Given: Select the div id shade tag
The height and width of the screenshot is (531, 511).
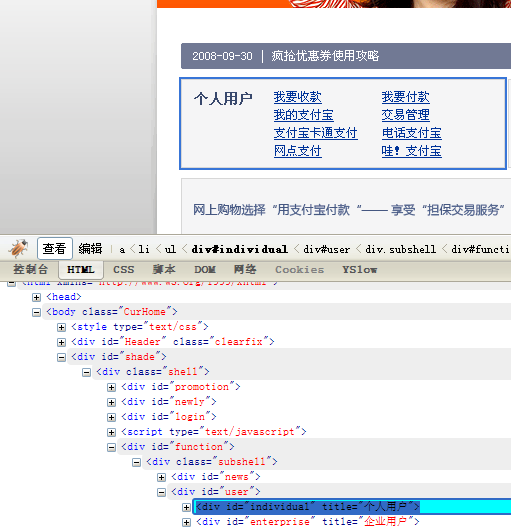Looking at the screenshot, I should coord(119,357).
